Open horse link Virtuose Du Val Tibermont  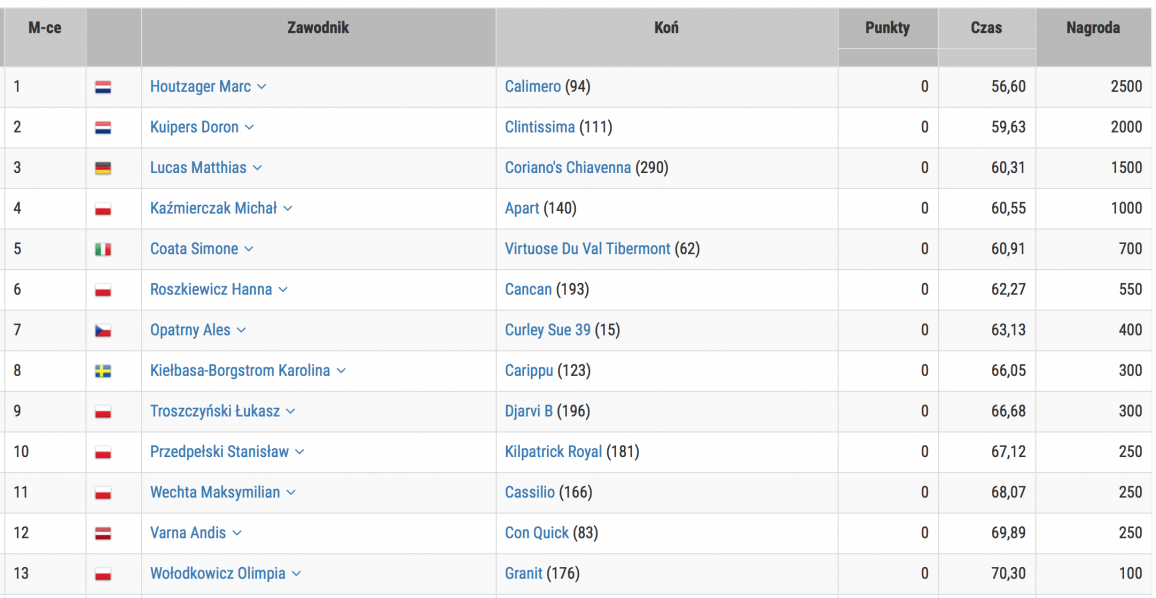[x=588, y=249]
